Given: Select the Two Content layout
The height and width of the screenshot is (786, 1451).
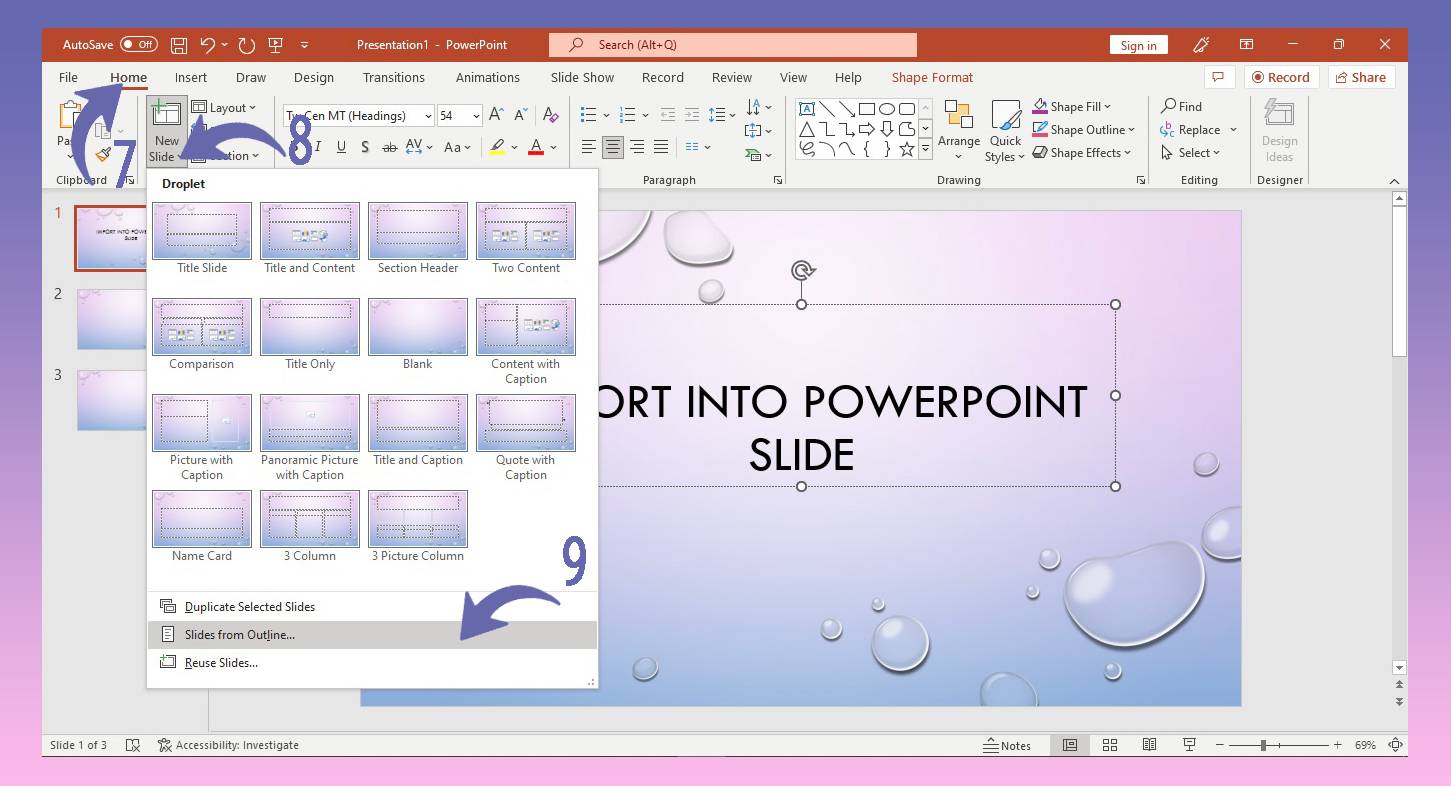Looking at the screenshot, I should (x=526, y=239).
